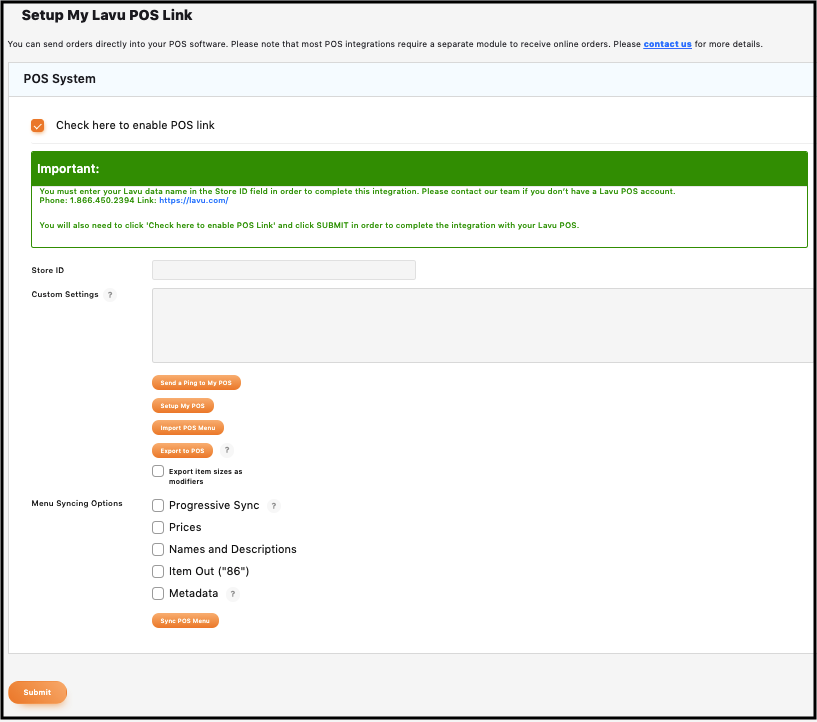Click inside the Store ID field
Screen dimensions: 817x722
(283, 270)
